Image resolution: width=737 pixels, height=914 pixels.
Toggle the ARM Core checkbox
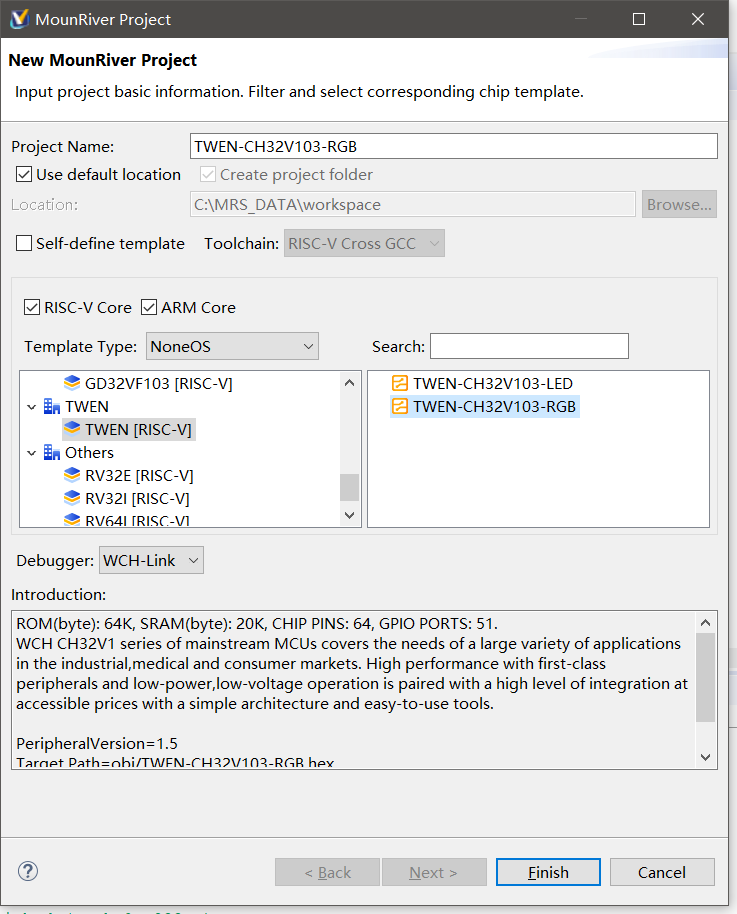[x=149, y=307]
